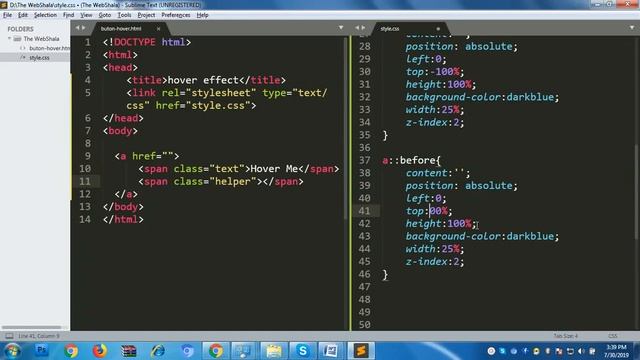Click 'hover effect' title text on line 4
Screen dimensions: 640x360
point(203,80)
